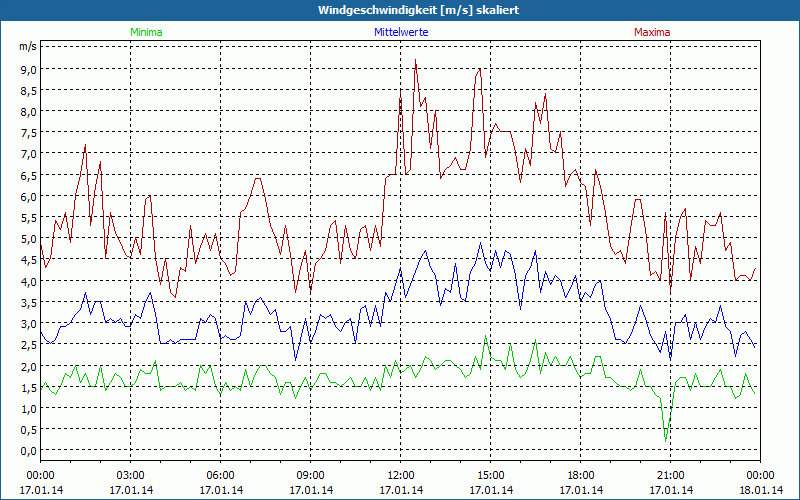
Task: Click the 21:00 time axis label
Action: pos(670,476)
